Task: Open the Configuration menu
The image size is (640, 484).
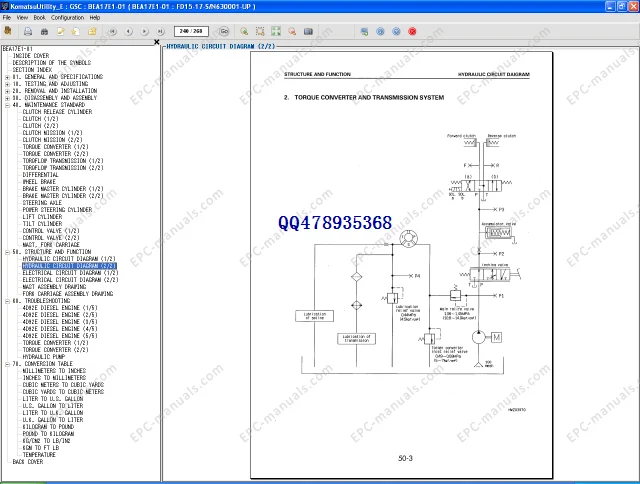Action: pos(67,18)
